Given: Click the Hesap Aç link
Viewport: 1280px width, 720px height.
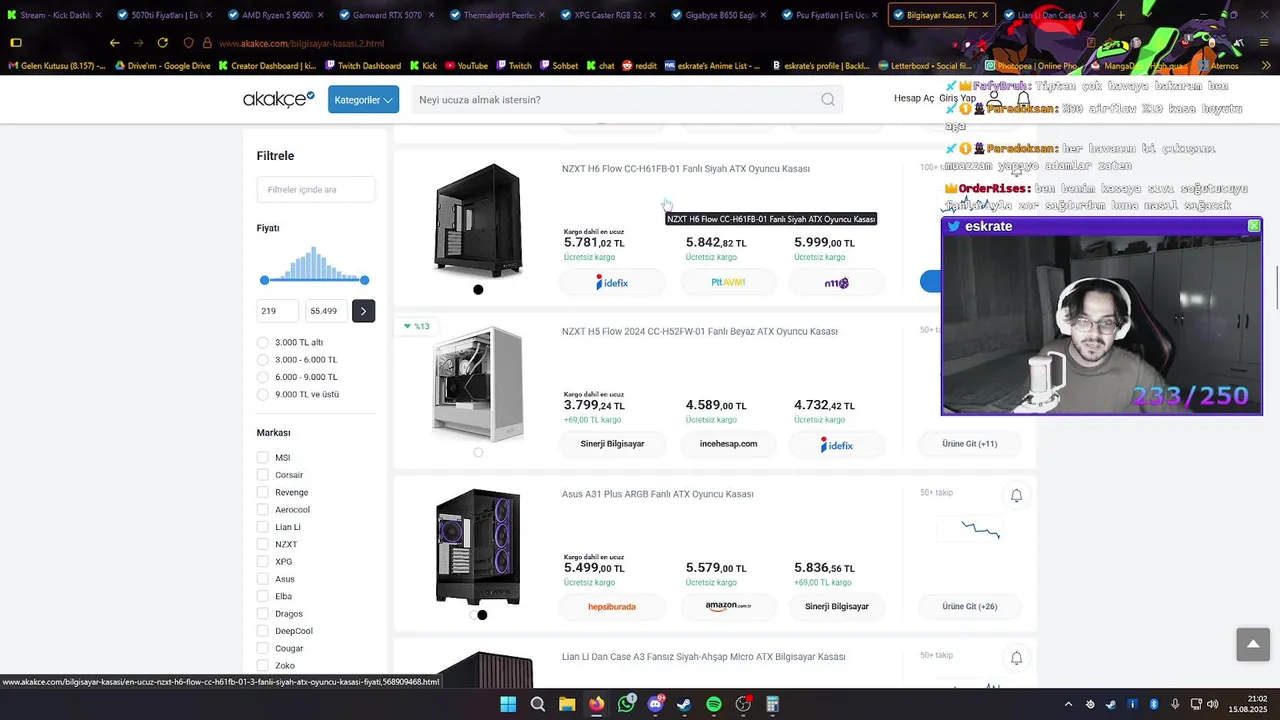Looking at the screenshot, I should pos(913,99).
